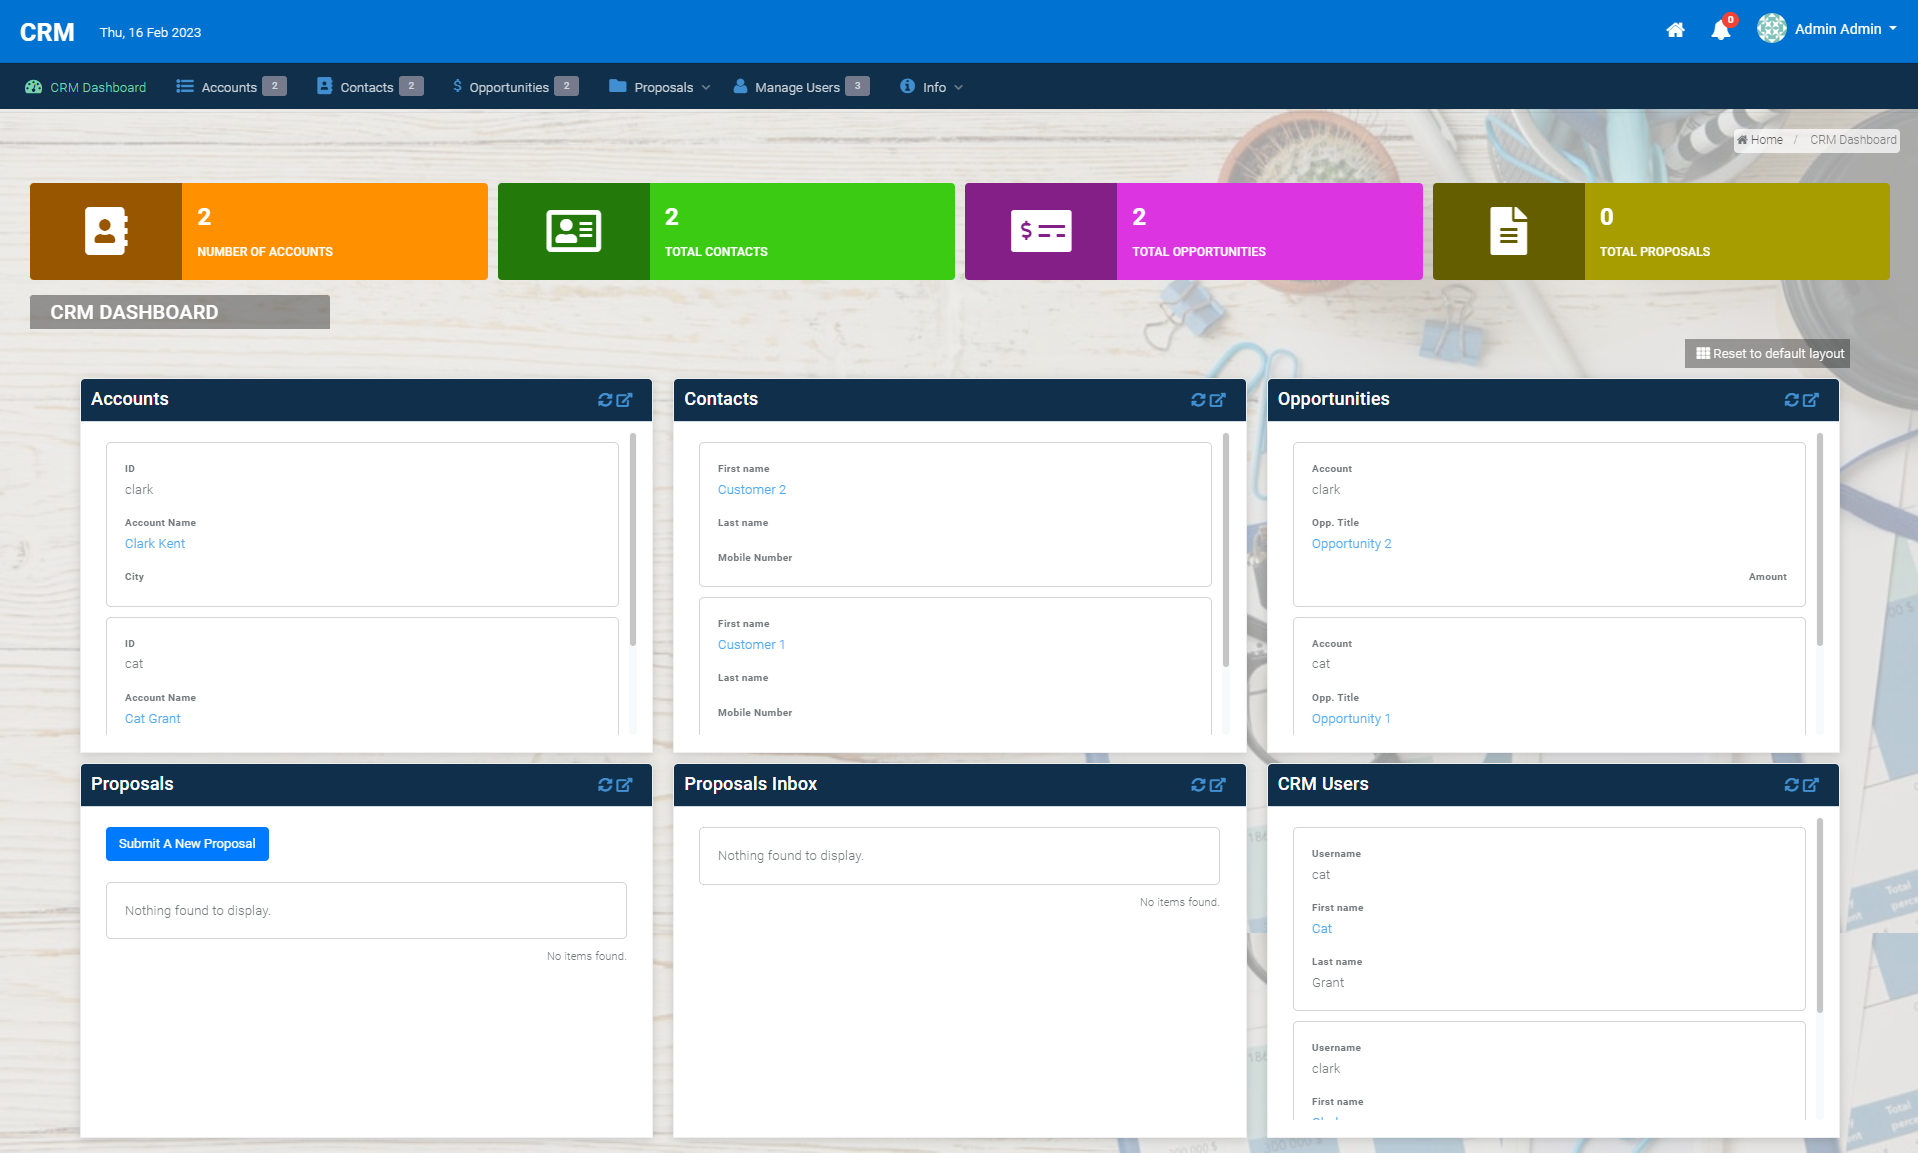Viewport: 1918px width, 1153px height.
Task: Open the Manage Users menu item
Action: point(801,87)
